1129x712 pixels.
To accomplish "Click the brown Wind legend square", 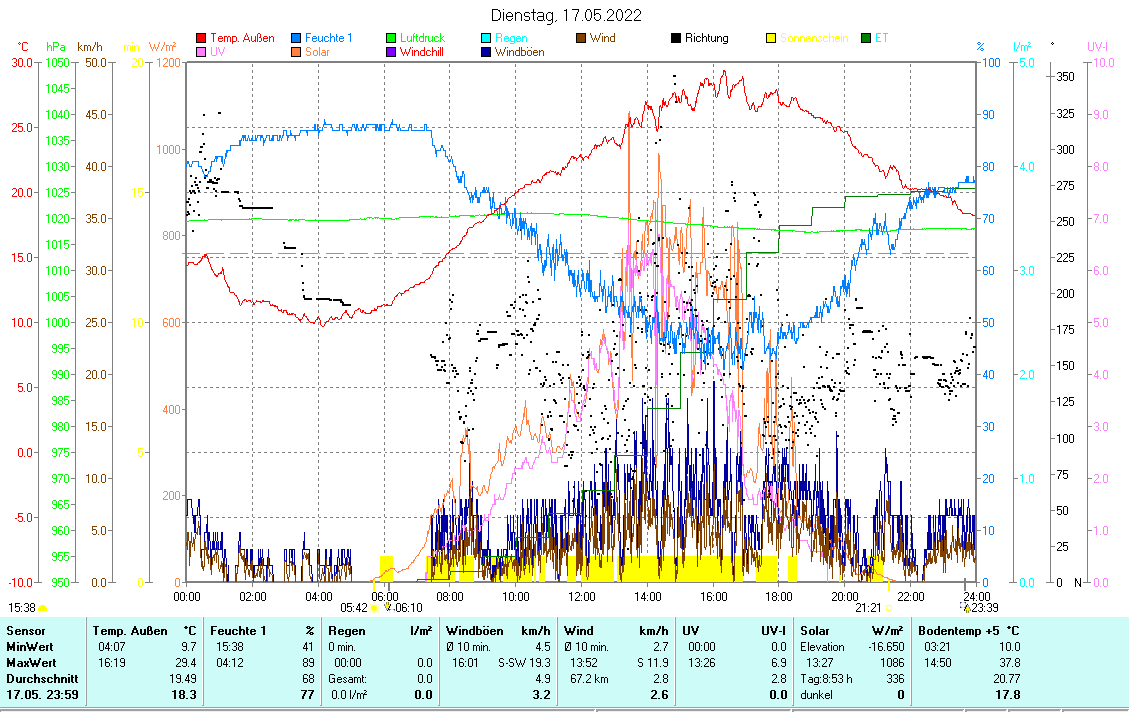I will (581, 38).
